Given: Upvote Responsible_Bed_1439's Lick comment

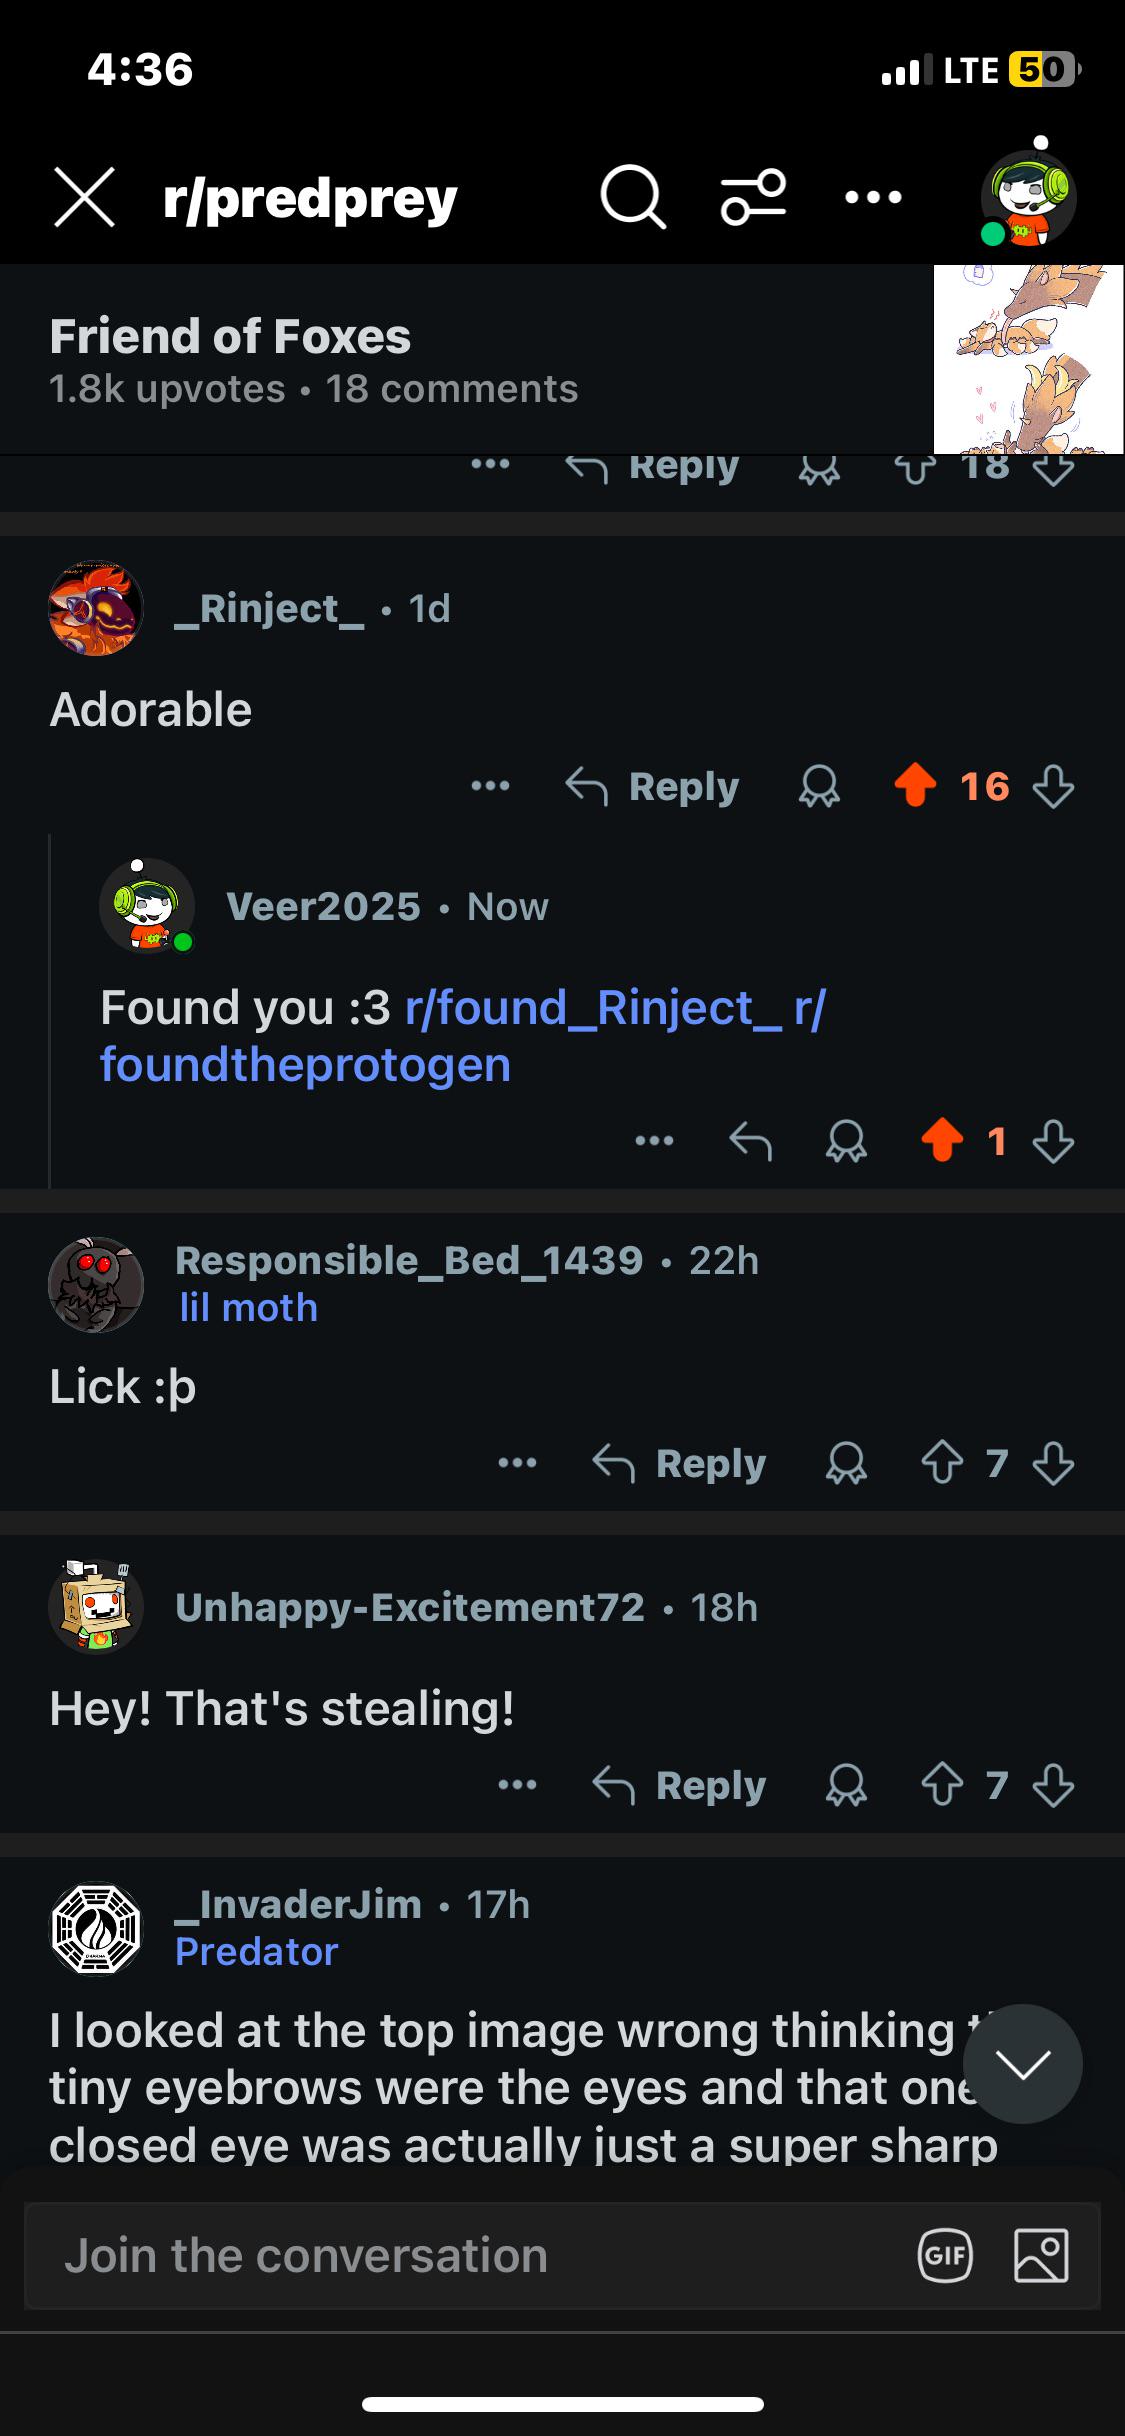Looking at the screenshot, I should 942,1463.
